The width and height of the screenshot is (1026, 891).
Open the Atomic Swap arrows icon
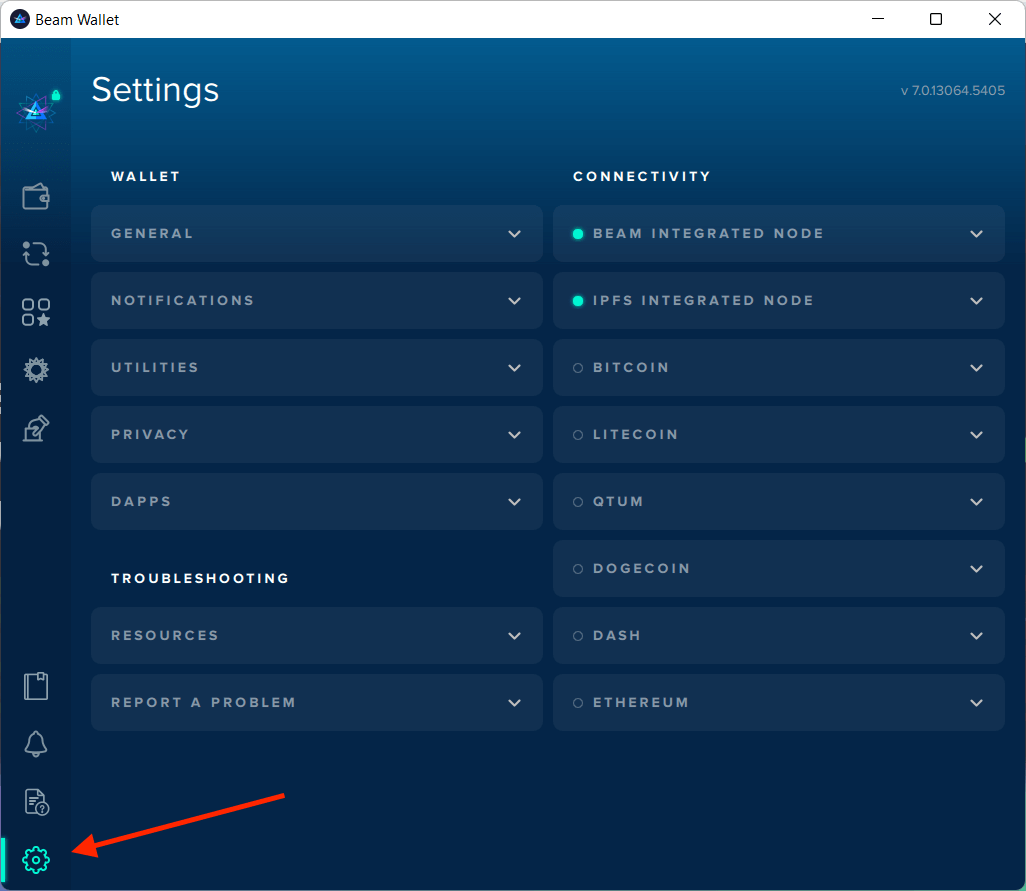click(36, 254)
